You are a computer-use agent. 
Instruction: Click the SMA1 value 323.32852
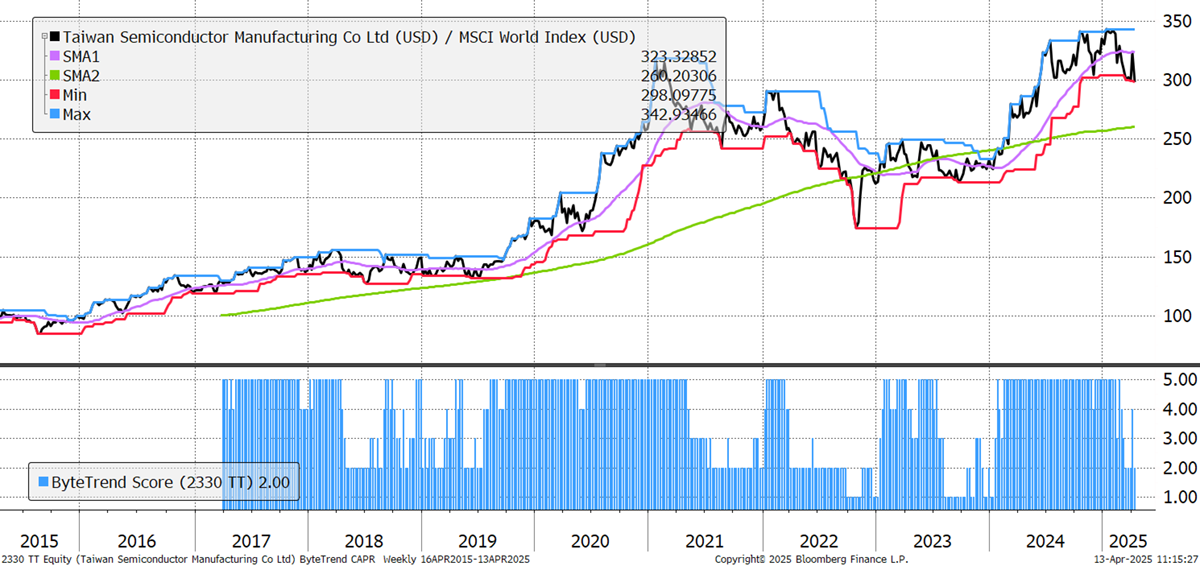click(679, 57)
